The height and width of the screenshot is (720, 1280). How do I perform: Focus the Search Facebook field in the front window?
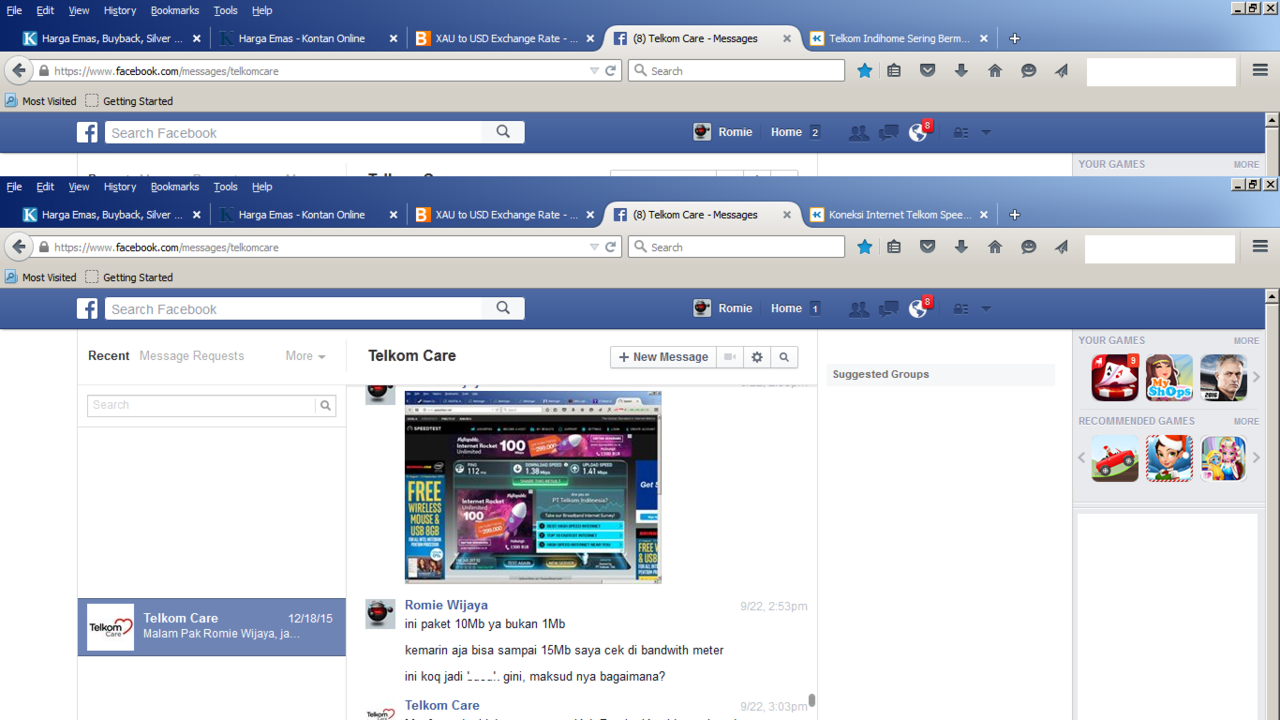tap(294, 309)
